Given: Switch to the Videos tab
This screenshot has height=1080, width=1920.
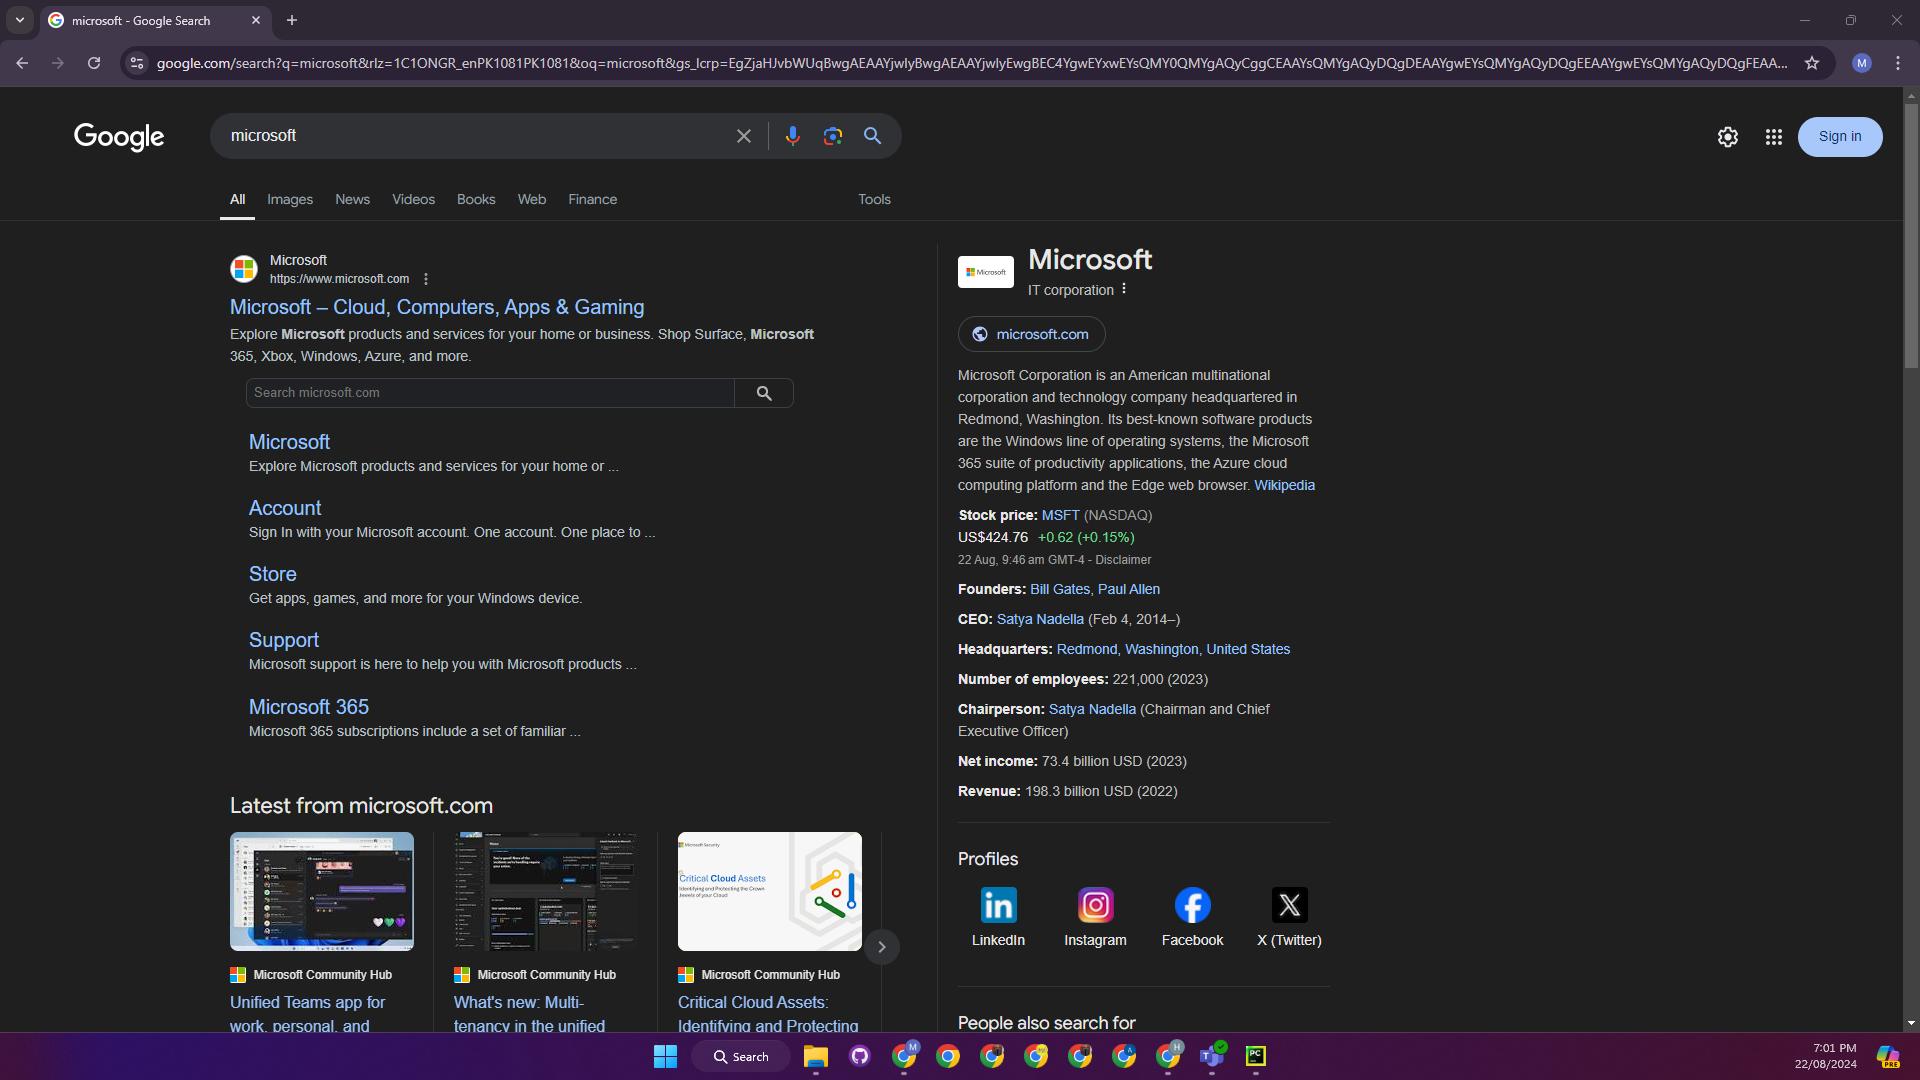Looking at the screenshot, I should click(413, 199).
